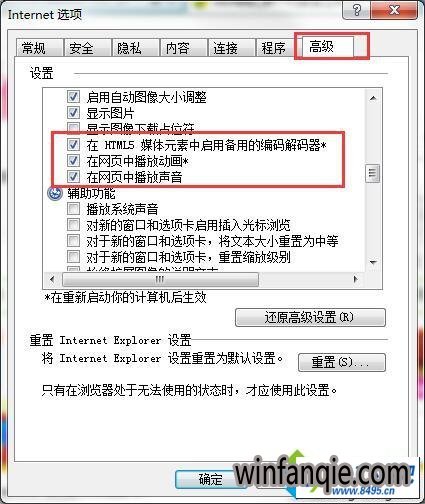Toggle HTML5 媒体元素备用编码解码器 checkbox
The image size is (425, 504).
pos(73,145)
